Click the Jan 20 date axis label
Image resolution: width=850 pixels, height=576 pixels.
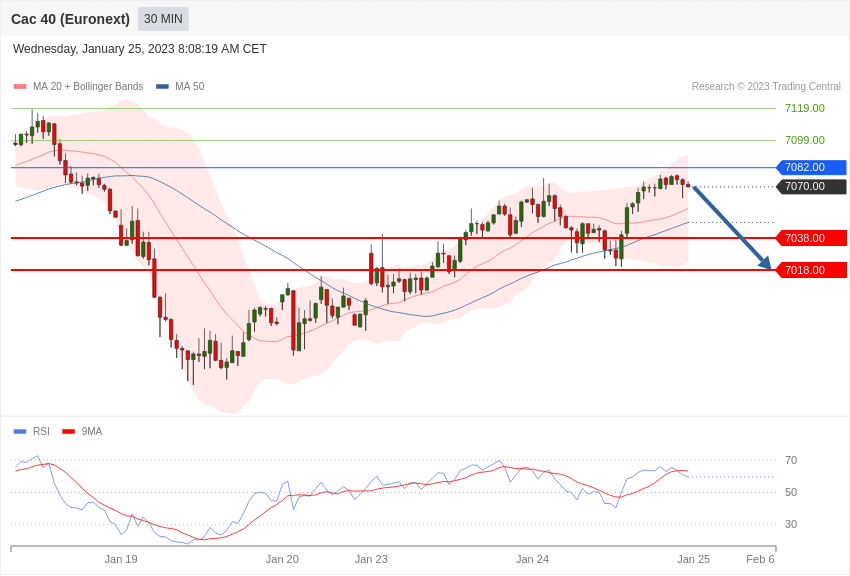coord(282,559)
